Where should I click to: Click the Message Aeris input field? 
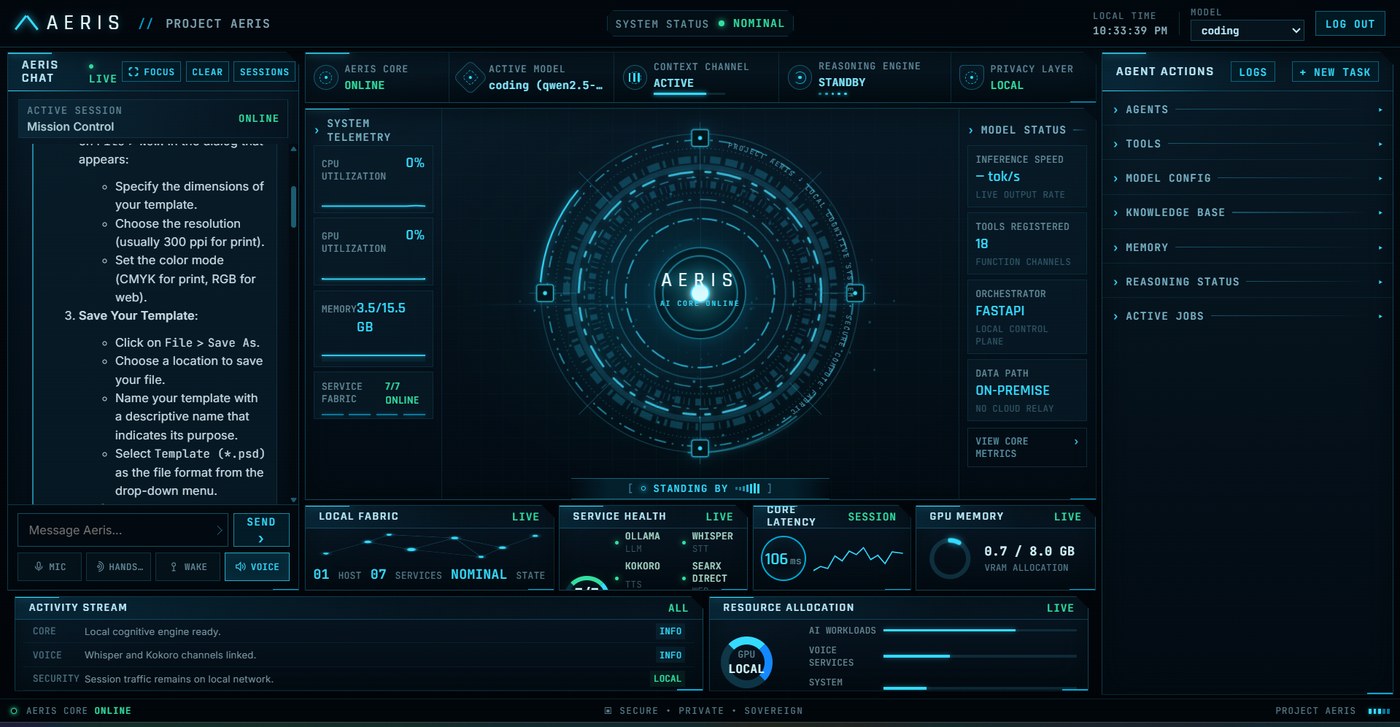point(123,530)
